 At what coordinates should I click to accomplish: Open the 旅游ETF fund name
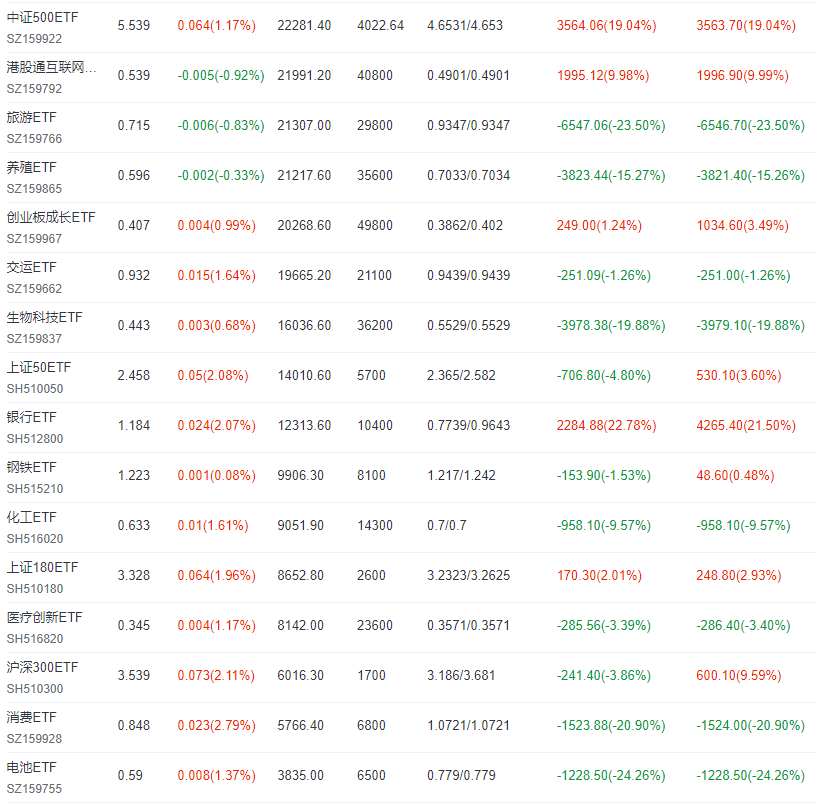pyautogui.click(x=31, y=117)
